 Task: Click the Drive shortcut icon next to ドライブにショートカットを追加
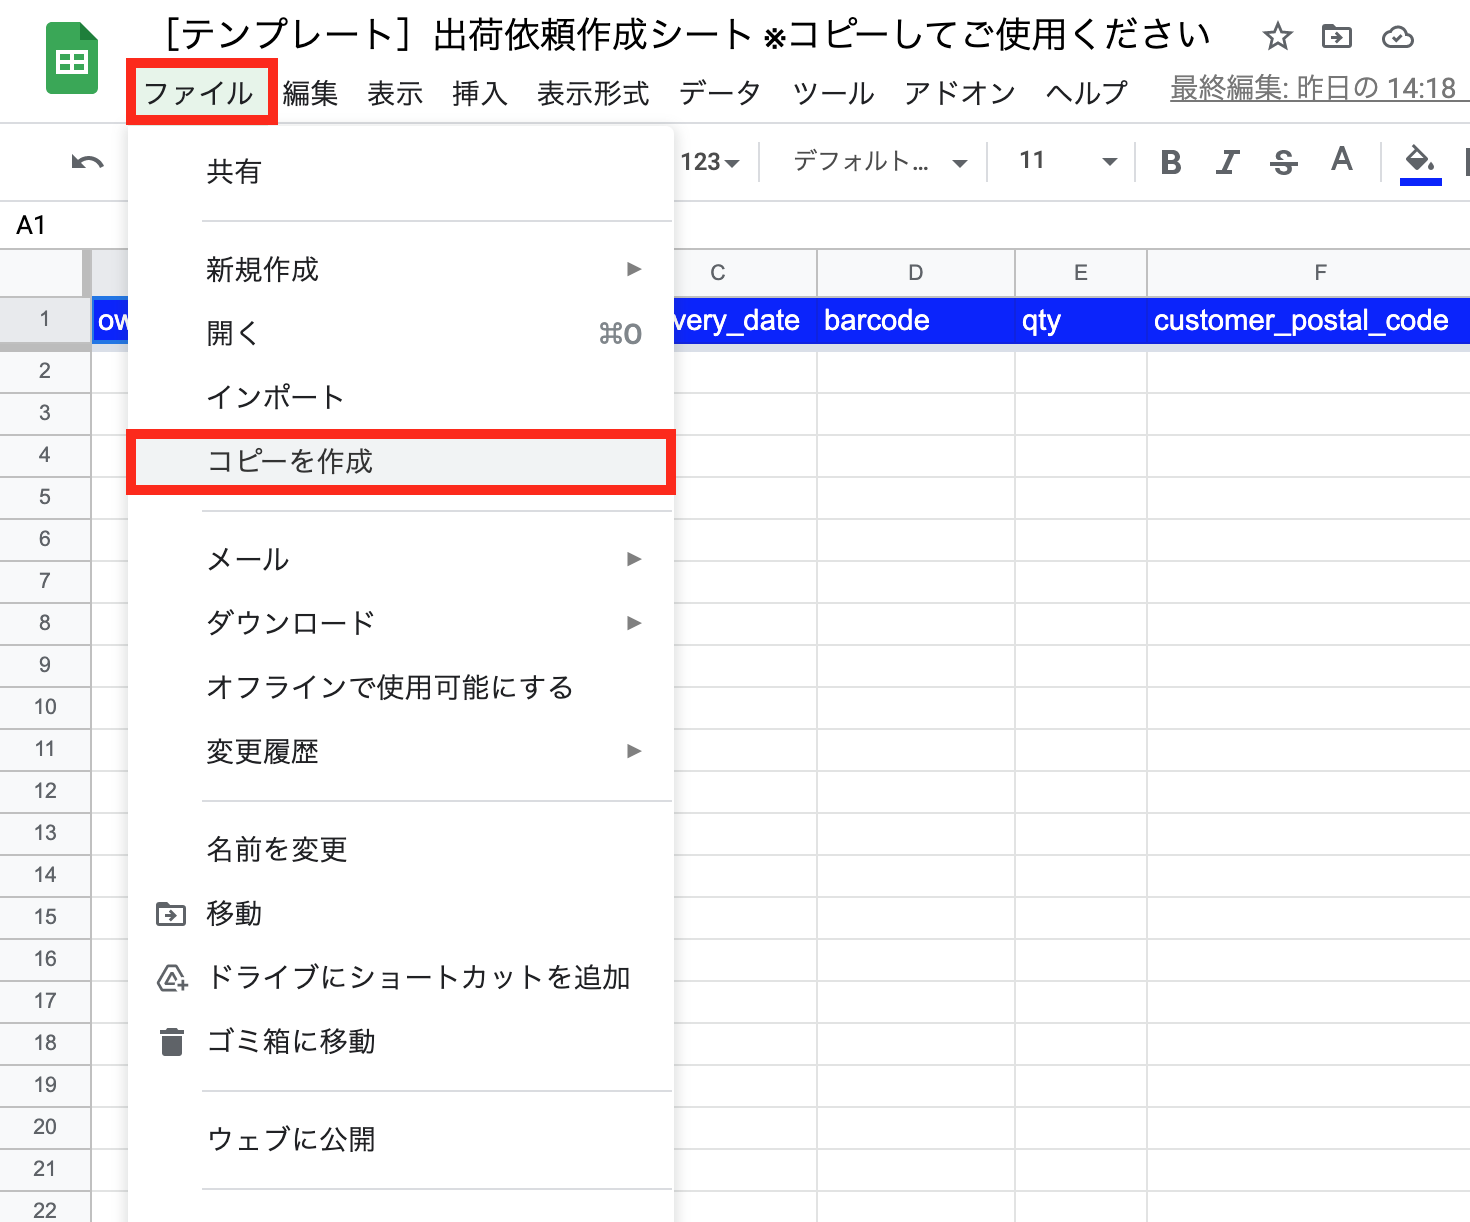coord(171,978)
